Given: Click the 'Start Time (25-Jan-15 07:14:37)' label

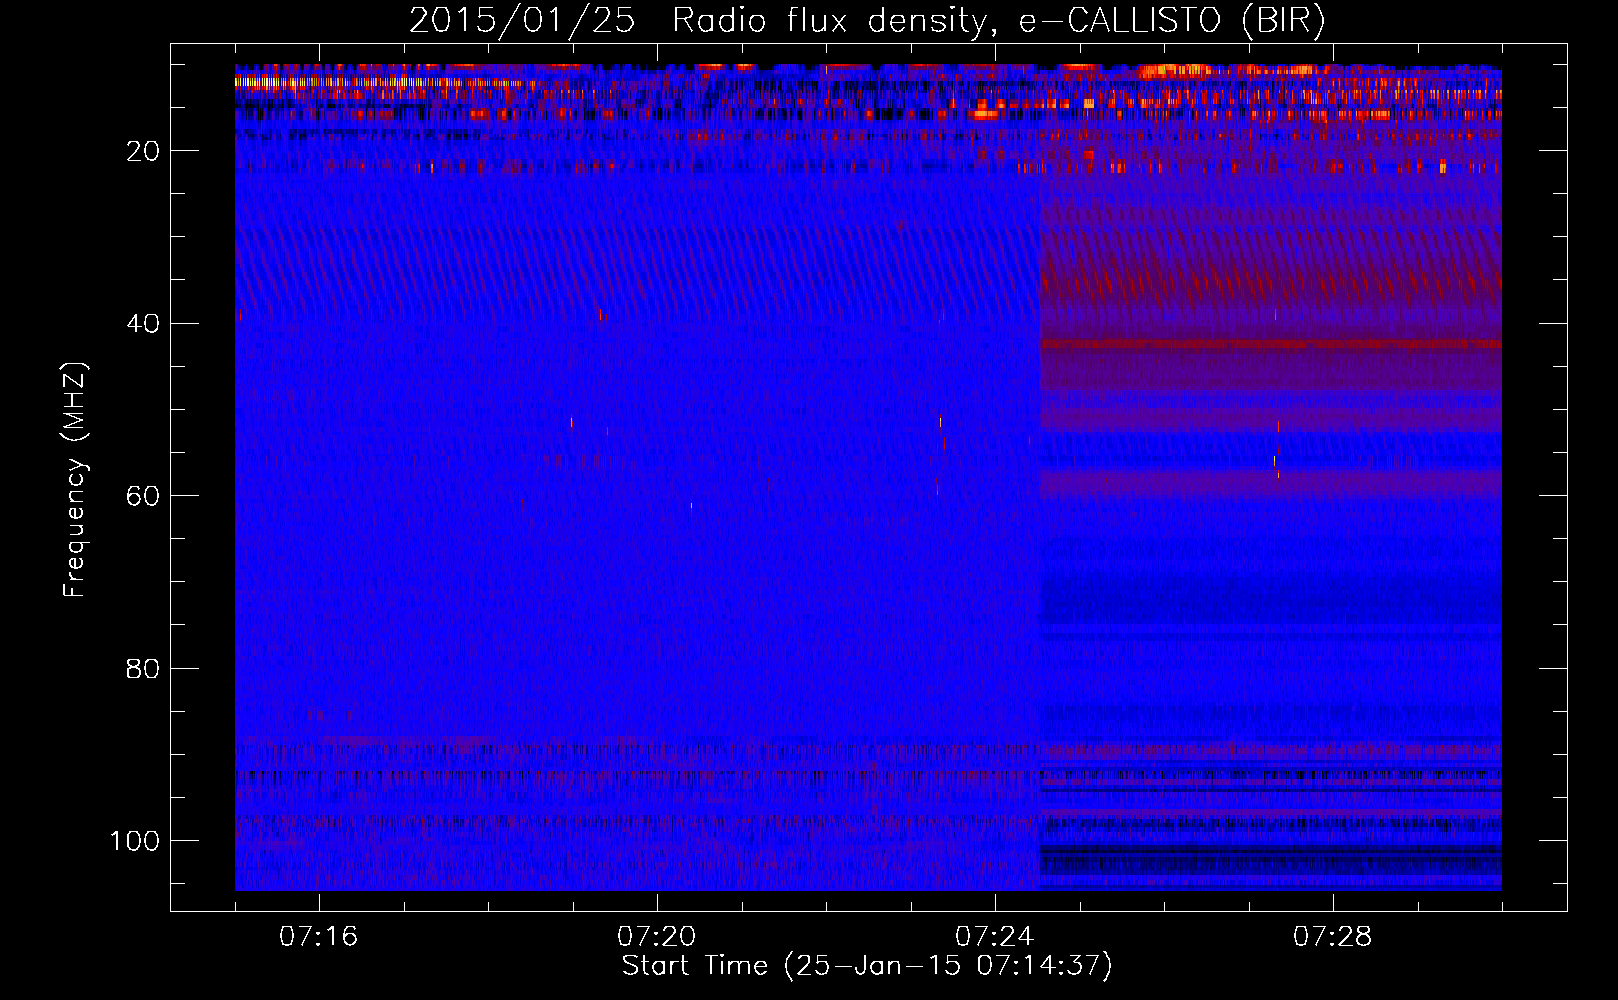Looking at the screenshot, I should click(867, 966).
